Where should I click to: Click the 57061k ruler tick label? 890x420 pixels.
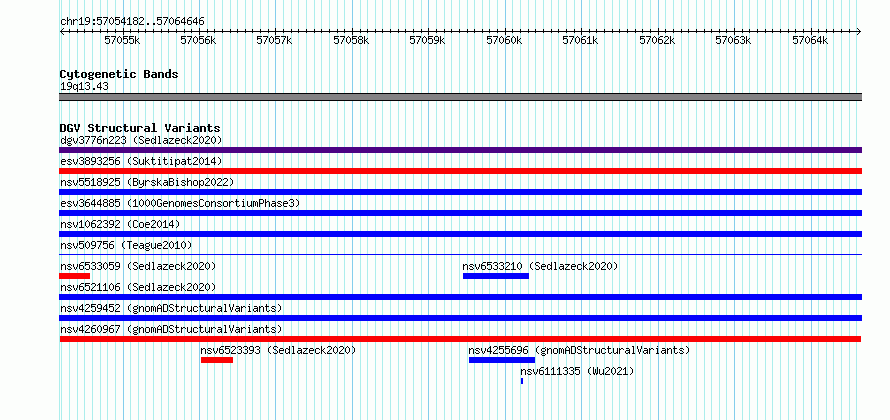click(x=581, y=40)
